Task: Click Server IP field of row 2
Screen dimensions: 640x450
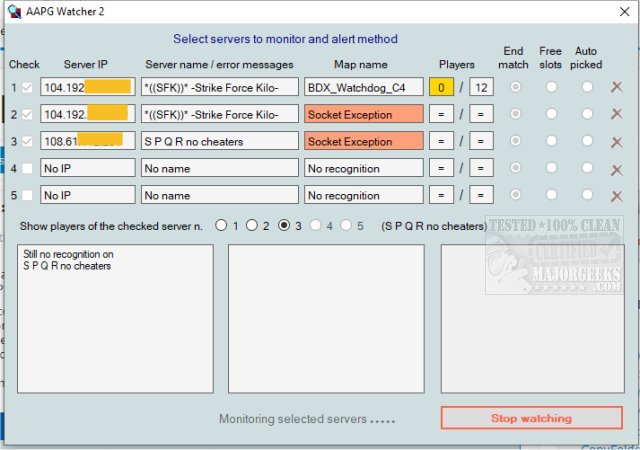Action: coord(88,114)
